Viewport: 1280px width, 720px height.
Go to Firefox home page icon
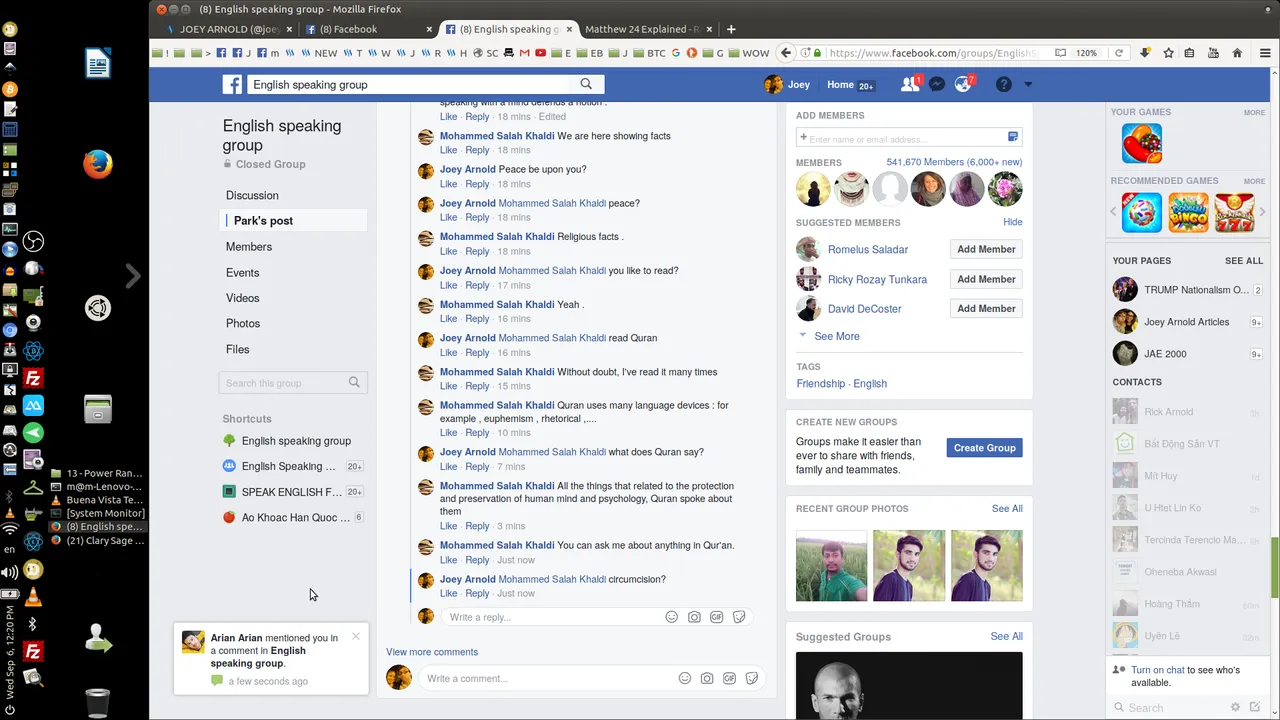point(1237,53)
